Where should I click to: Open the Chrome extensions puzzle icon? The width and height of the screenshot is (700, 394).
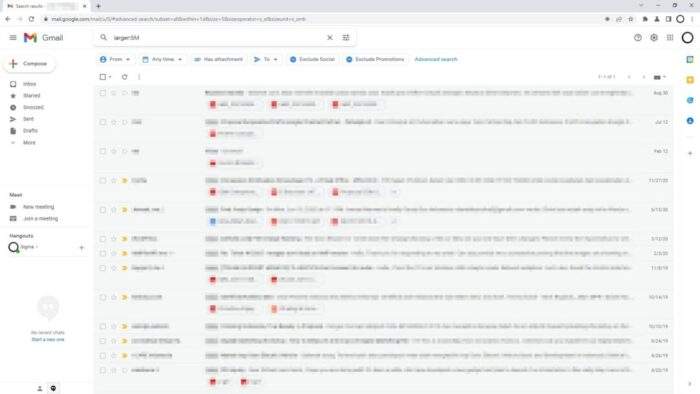pos(645,19)
